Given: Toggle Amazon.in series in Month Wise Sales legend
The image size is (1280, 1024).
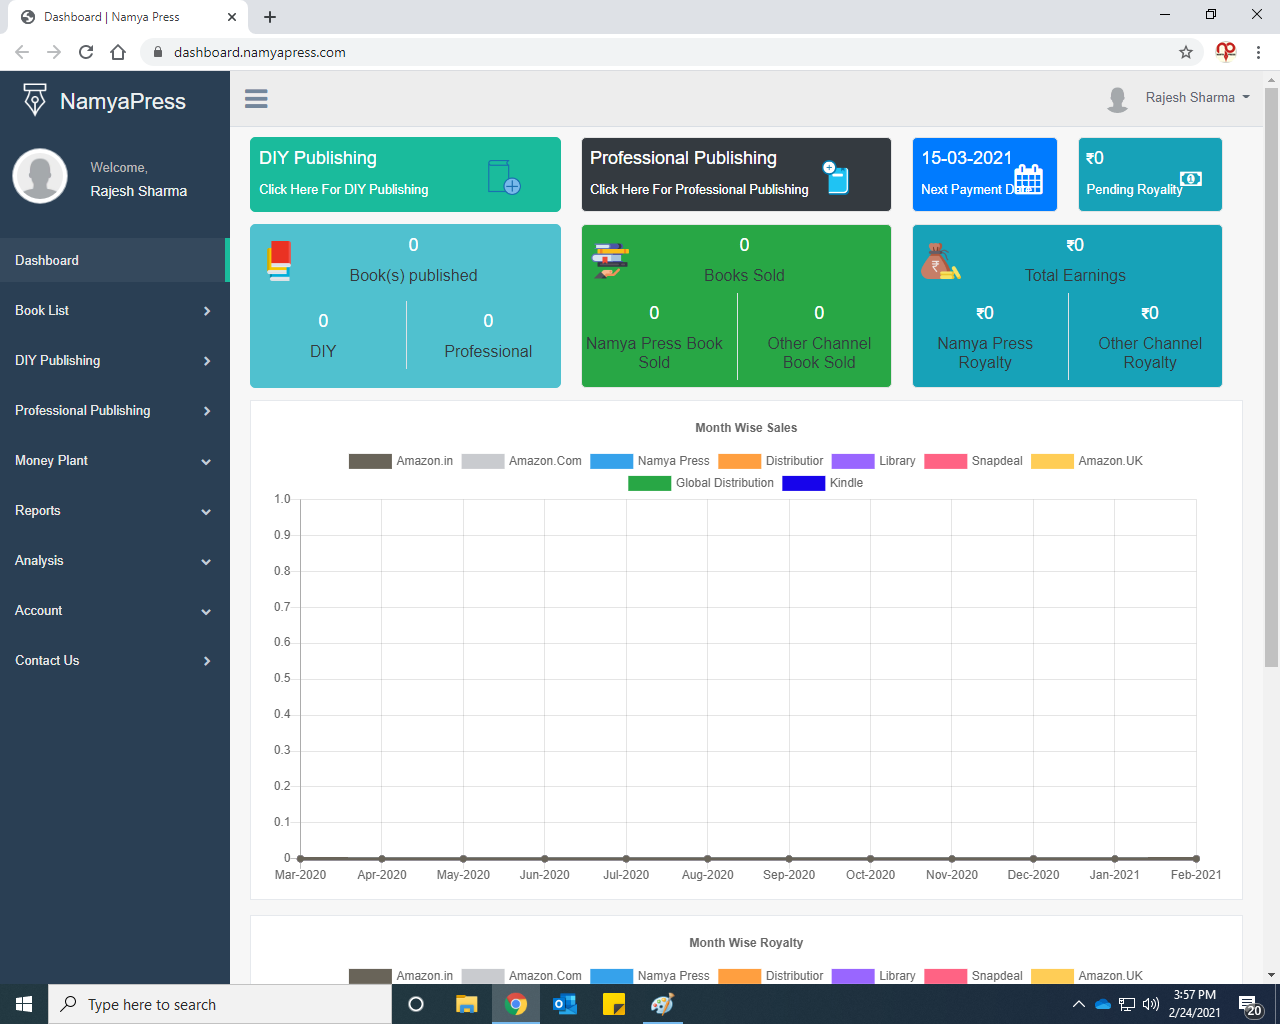Looking at the screenshot, I should point(400,461).
